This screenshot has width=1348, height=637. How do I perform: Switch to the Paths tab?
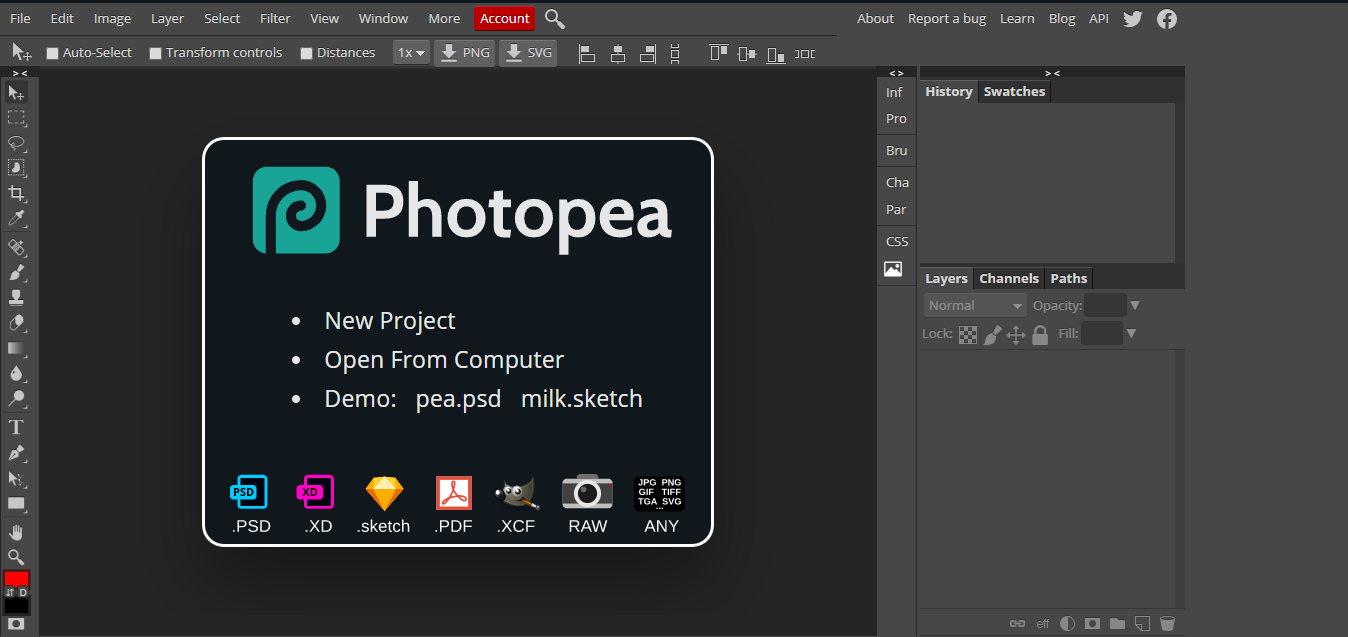coord(1069,279)
